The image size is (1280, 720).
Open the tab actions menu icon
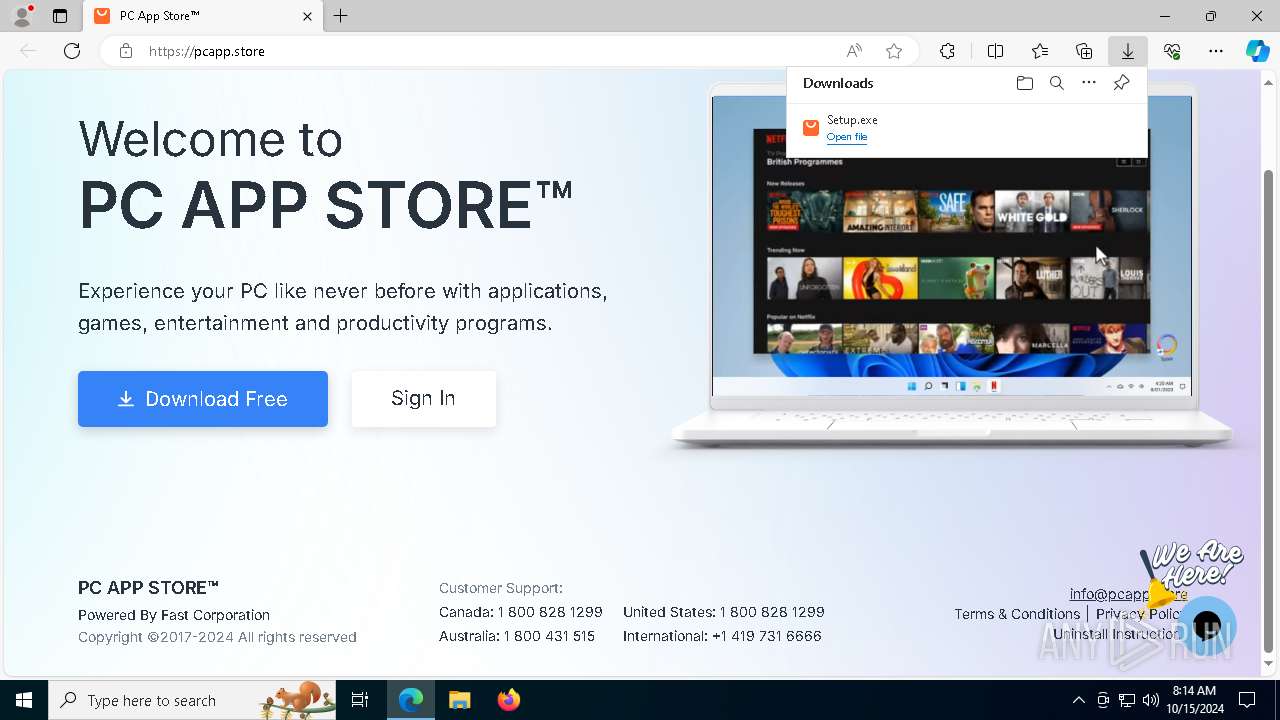(60, 16)
